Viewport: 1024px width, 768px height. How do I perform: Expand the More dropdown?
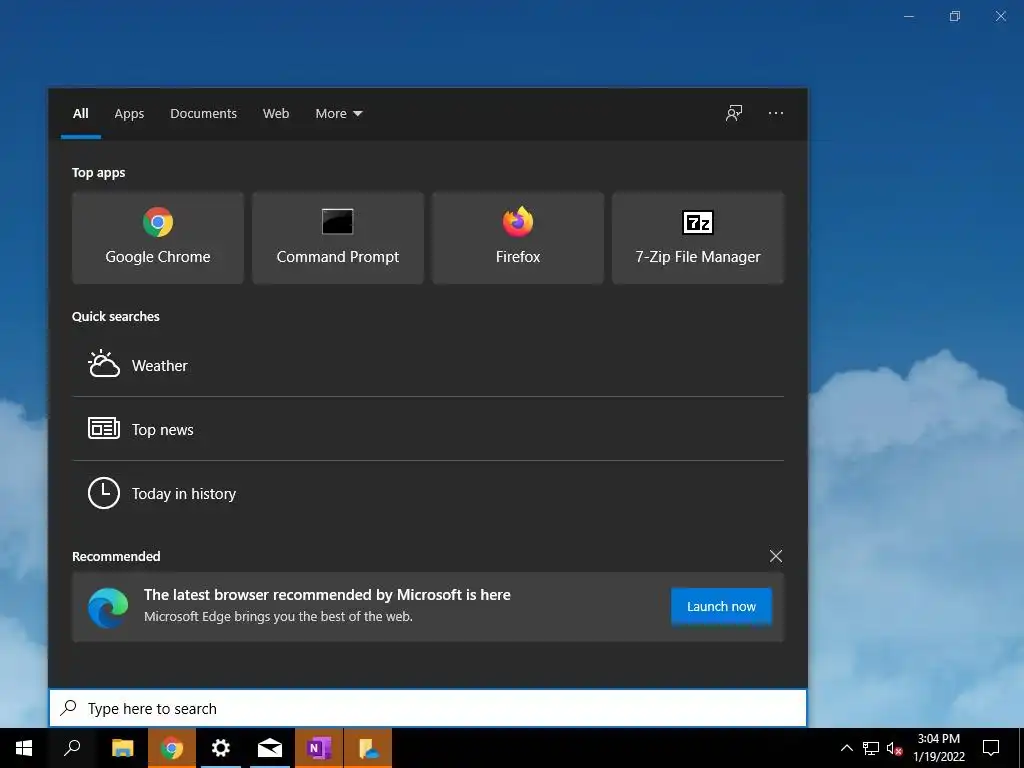coord(338,113)
